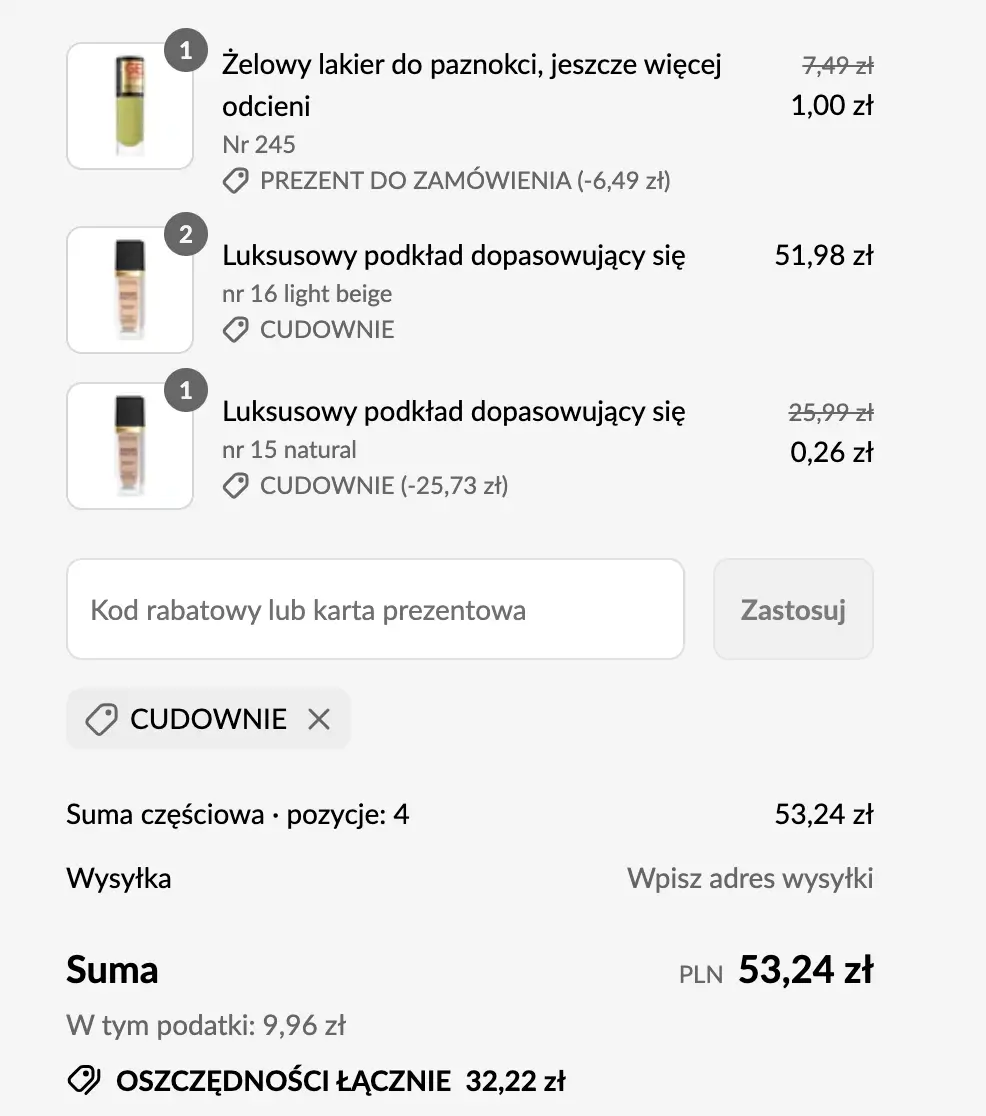Click the tag icon beside PREZENT DO ZAMÓWIENIA

pos(236,181)
